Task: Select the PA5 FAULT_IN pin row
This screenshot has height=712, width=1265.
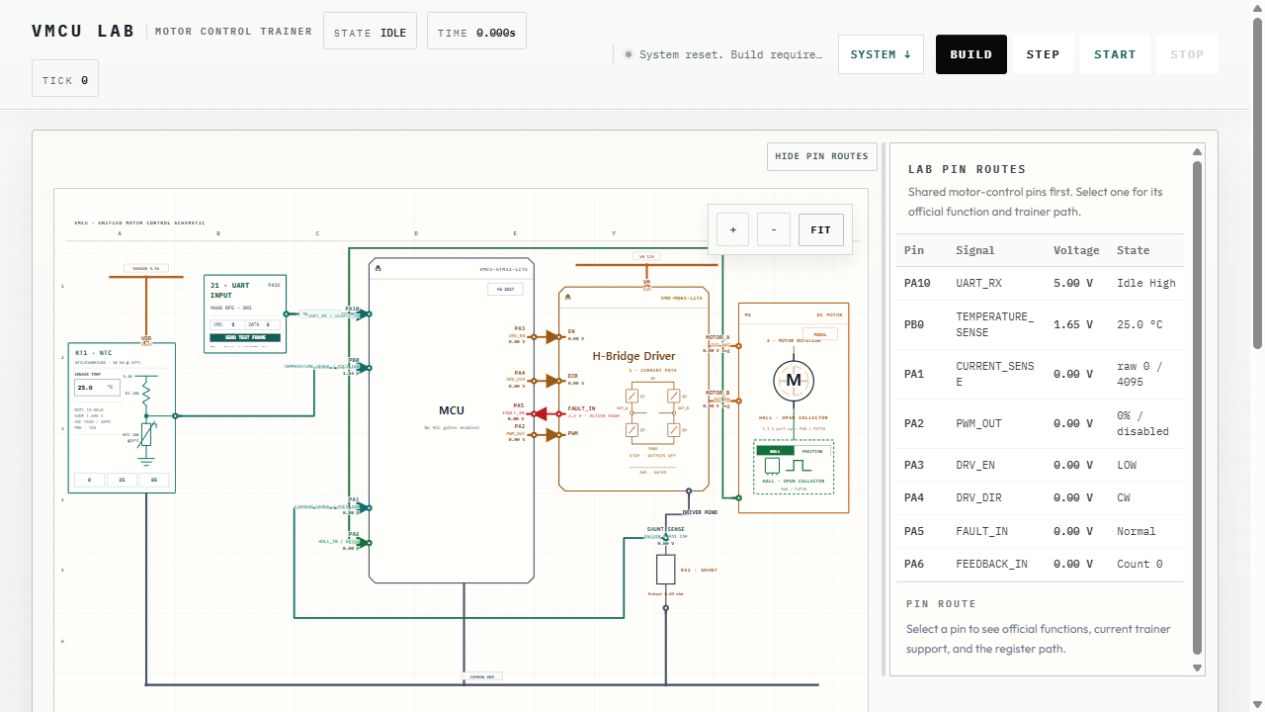Action: pyautogui.click(x=1040, y=531)
